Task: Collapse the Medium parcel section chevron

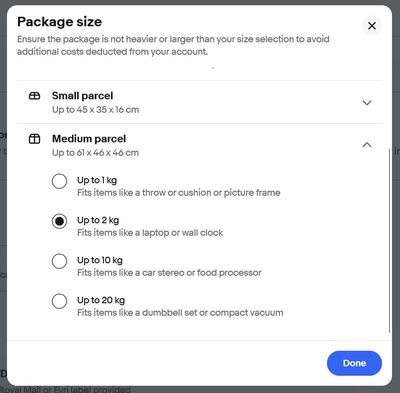Action: (367, 145)
